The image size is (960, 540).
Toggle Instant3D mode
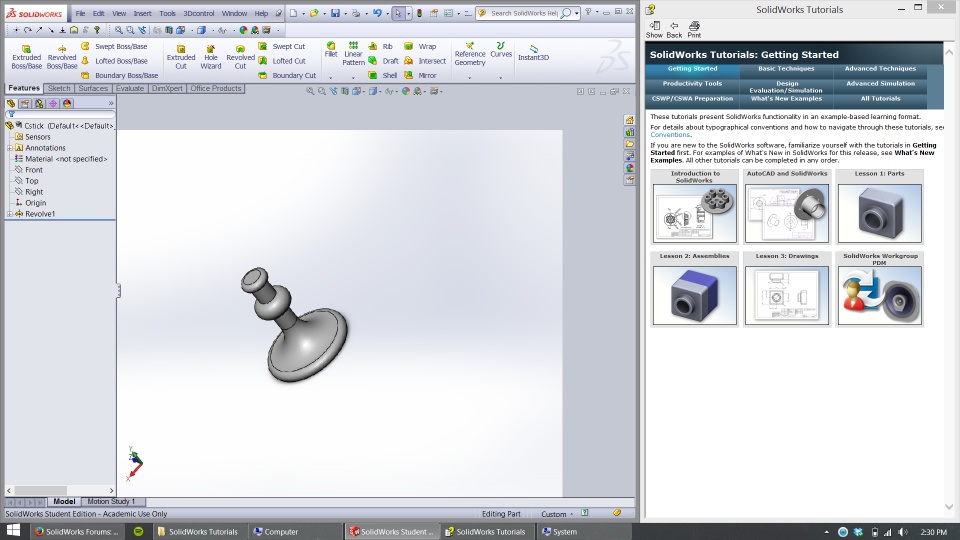coord(533,53)
